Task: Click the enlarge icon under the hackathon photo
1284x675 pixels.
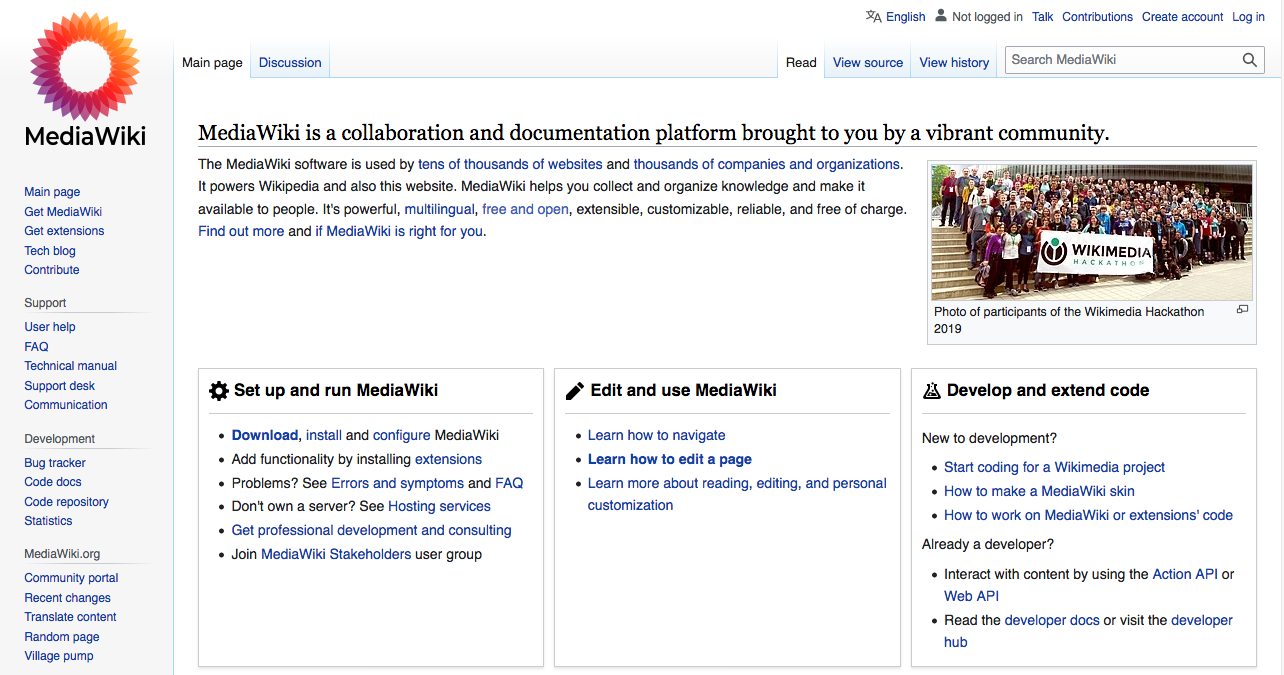Action: [x=1242, y=310]
